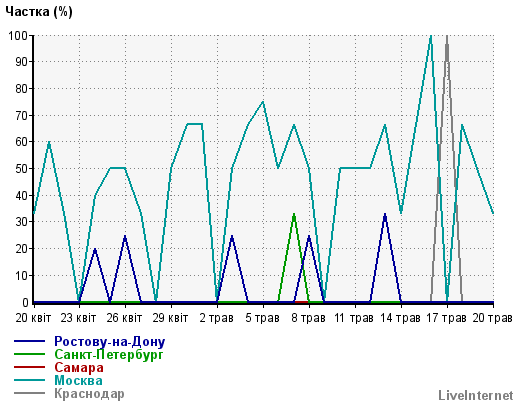The image size is (520, 405).
Task: Click the gray Краснодар legend line
Action: (x=29, y=393)
